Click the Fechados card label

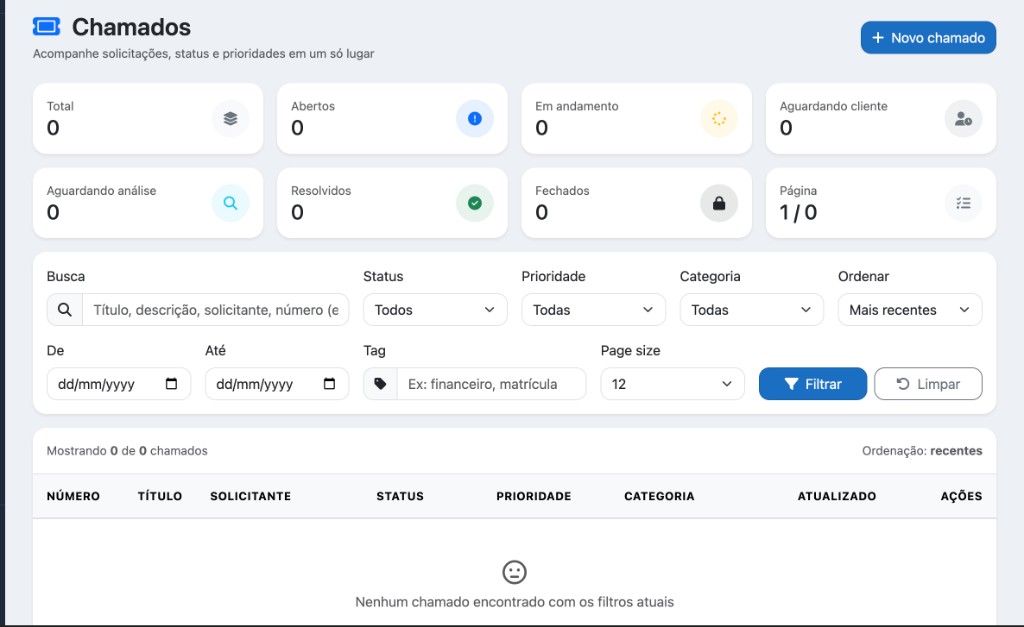coord(562,191)
